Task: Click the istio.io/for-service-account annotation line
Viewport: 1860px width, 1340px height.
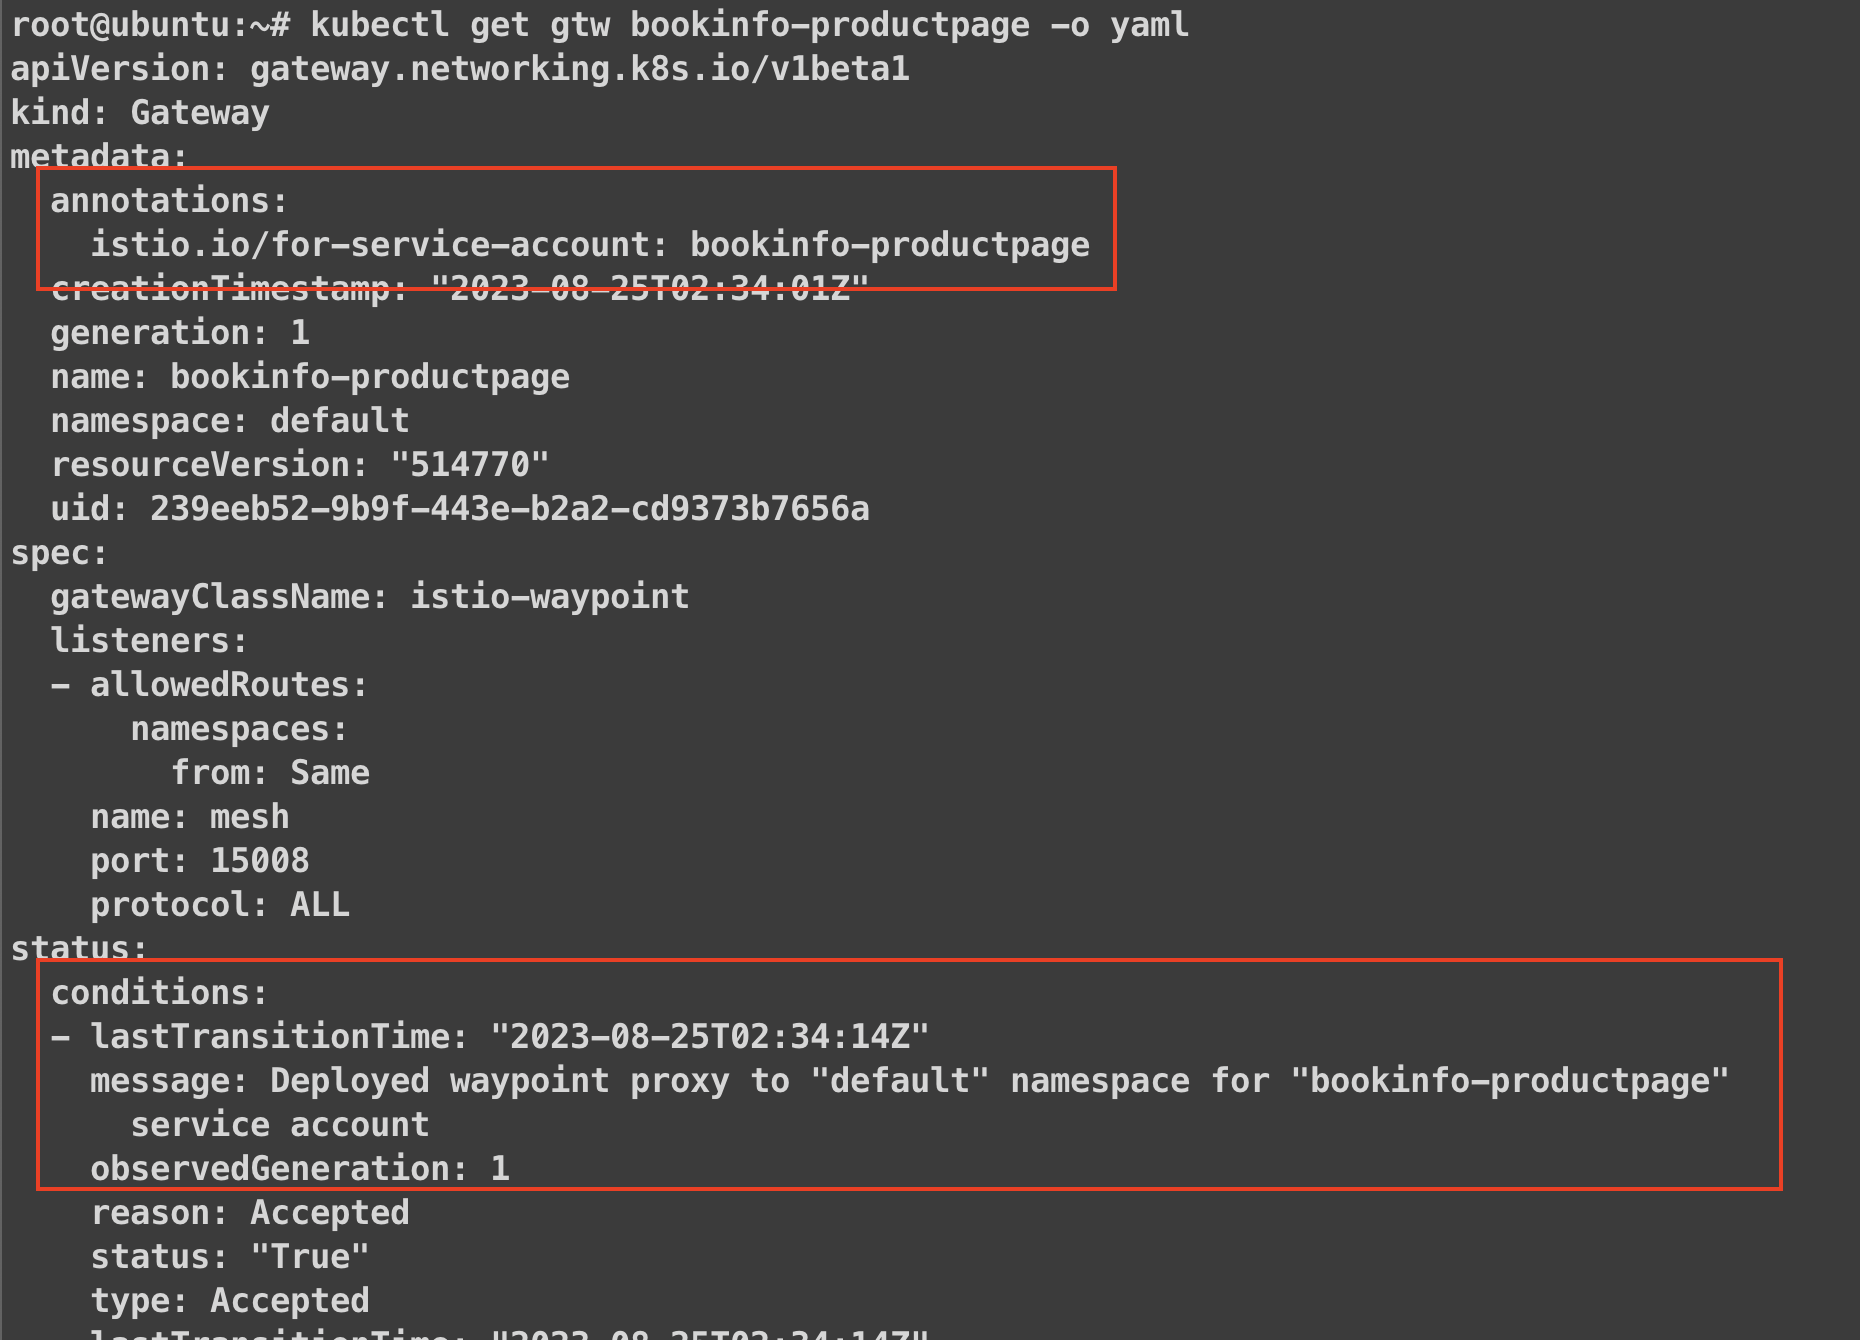Action: pyautogui.click(x=590, y=244)
